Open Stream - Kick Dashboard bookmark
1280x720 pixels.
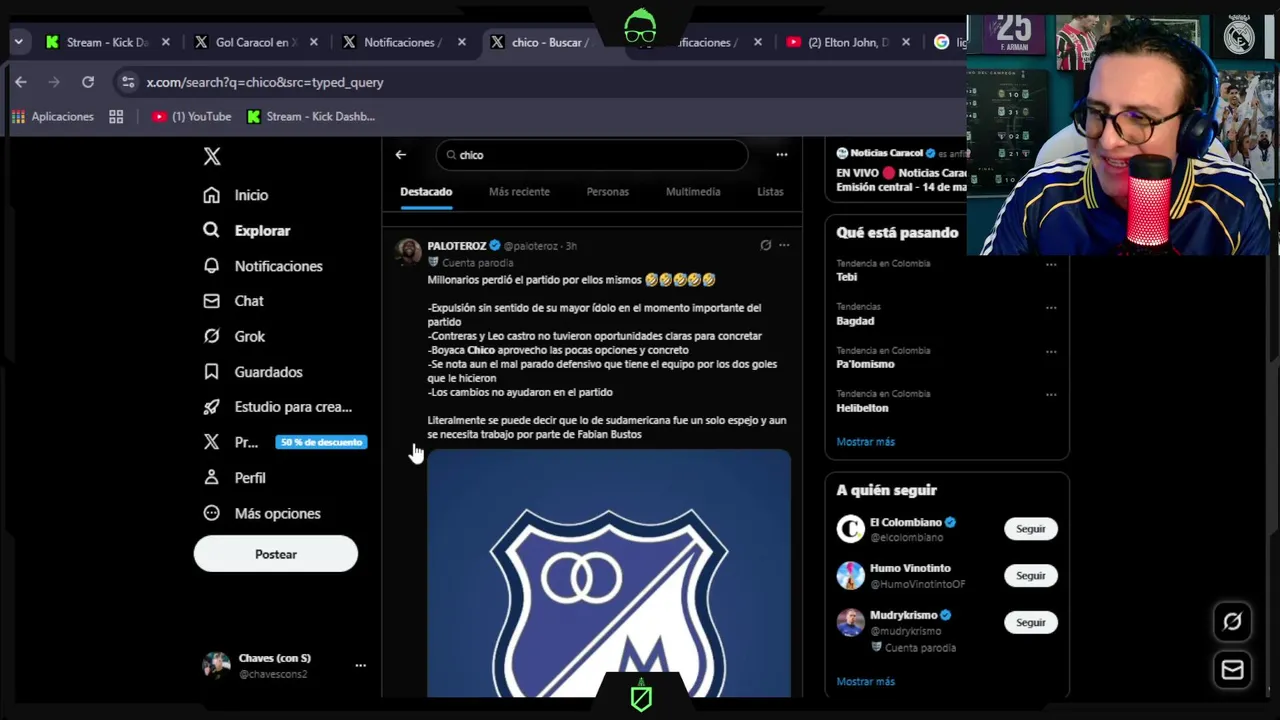tap(311, 116)
